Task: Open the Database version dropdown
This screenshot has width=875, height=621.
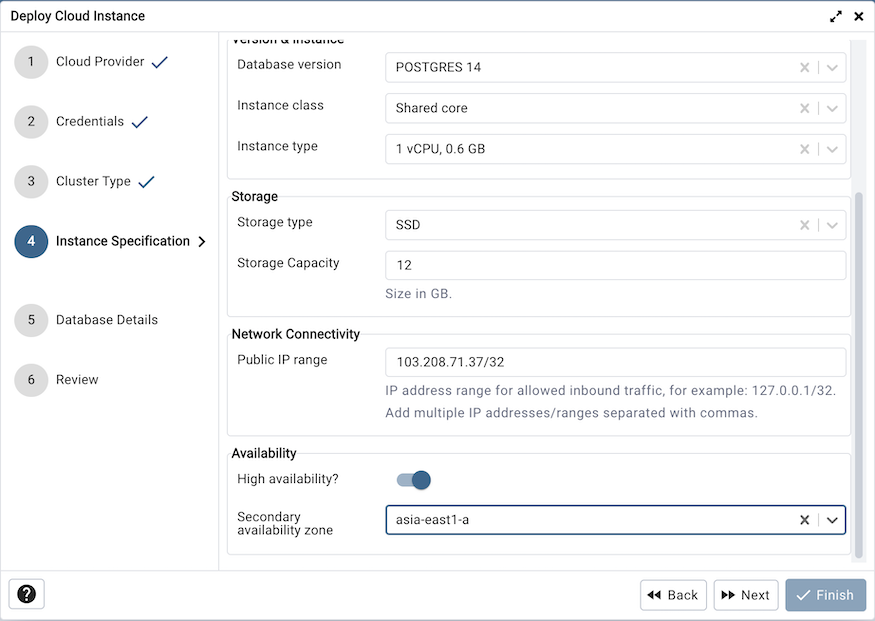Action: pyautogui.click(x=831, y=67)
